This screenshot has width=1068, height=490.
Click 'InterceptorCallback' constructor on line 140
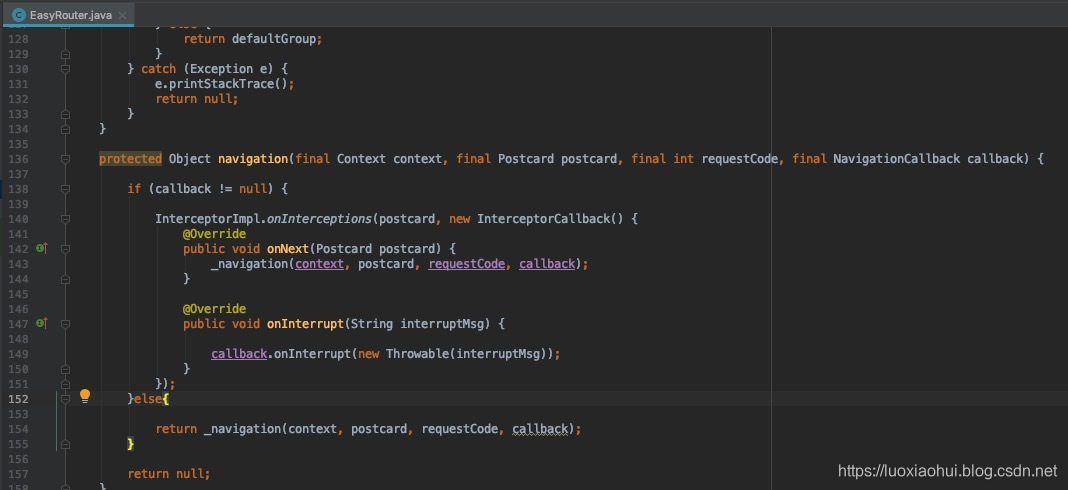pos(543,219)
